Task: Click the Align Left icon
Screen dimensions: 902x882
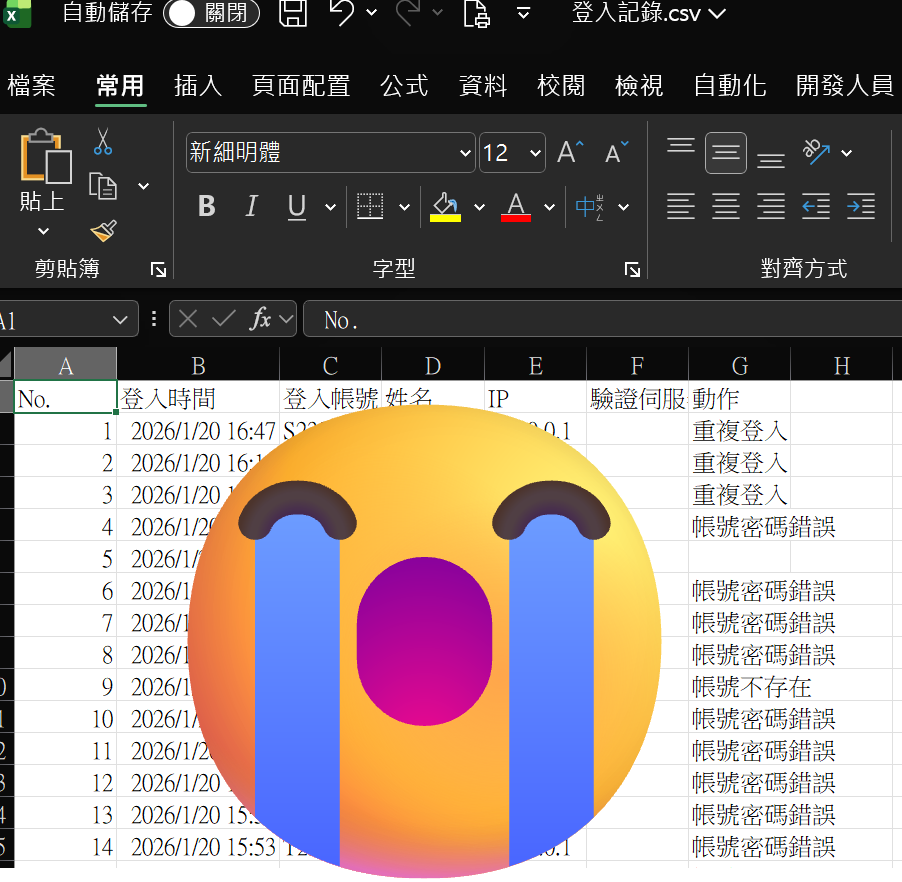Action: point(681,206)
